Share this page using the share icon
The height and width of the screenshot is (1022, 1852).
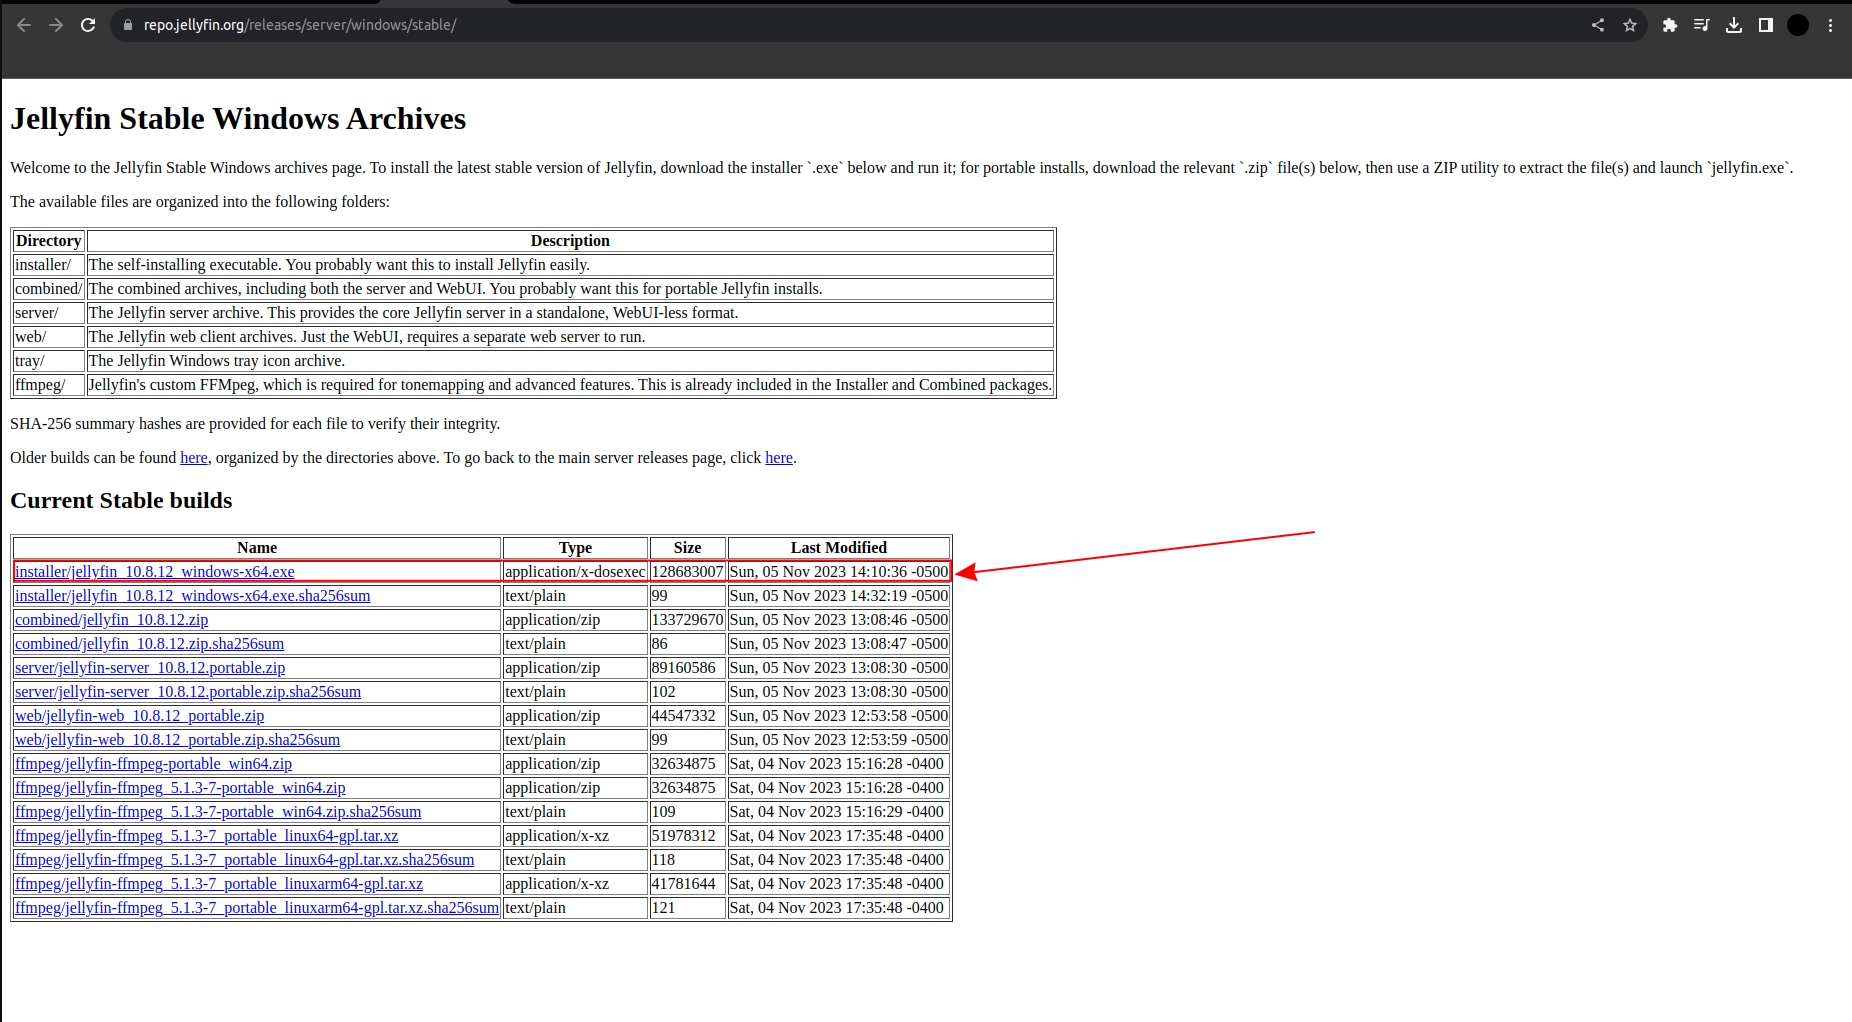(1598, 25)
